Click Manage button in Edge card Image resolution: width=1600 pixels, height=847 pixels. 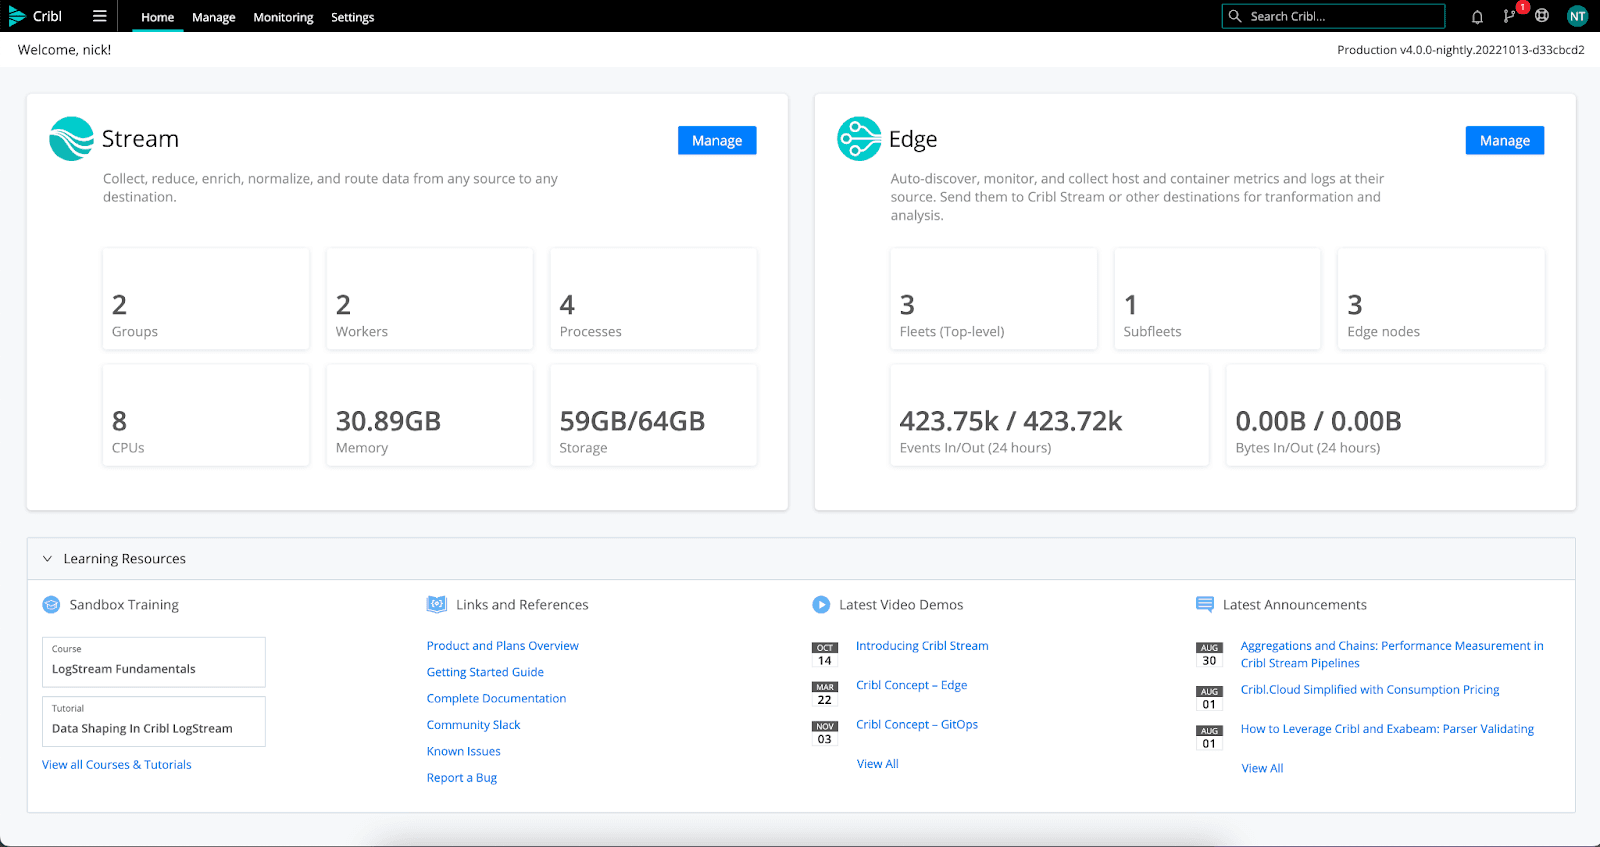coord(1504,141)
